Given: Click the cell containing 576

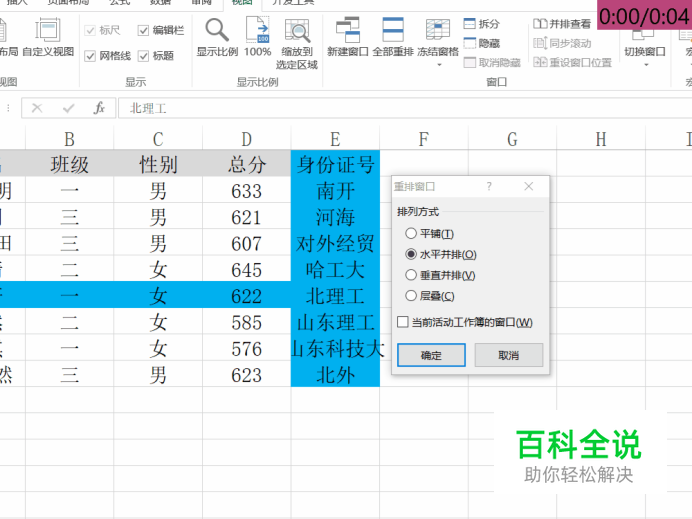Looking at the screenshot, I should (247, 348).
